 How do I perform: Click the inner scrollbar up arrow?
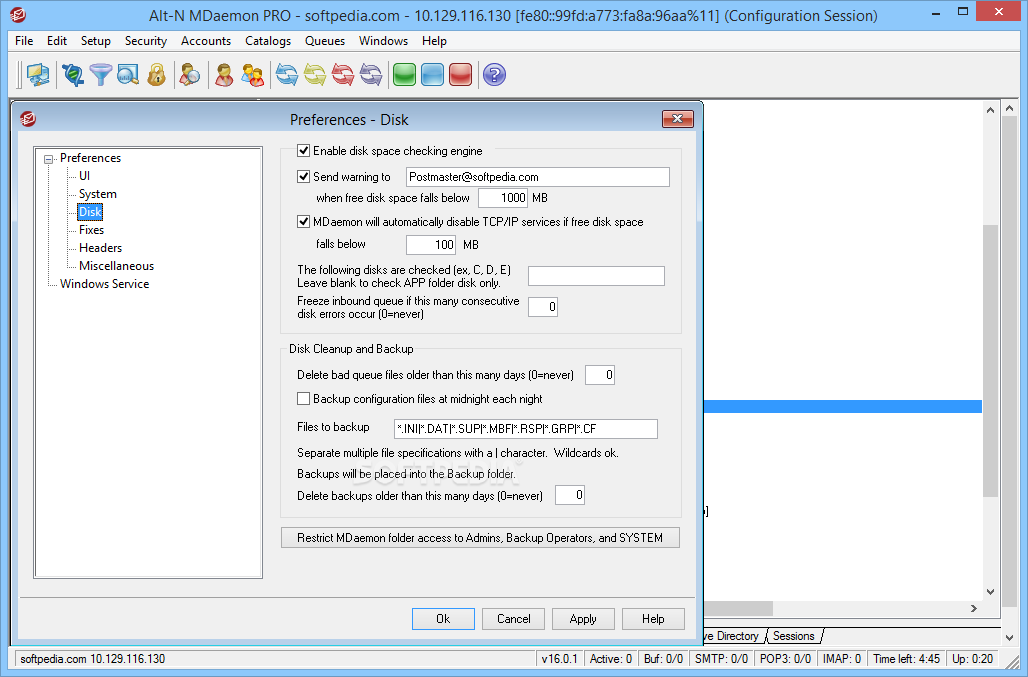(990, 110)
